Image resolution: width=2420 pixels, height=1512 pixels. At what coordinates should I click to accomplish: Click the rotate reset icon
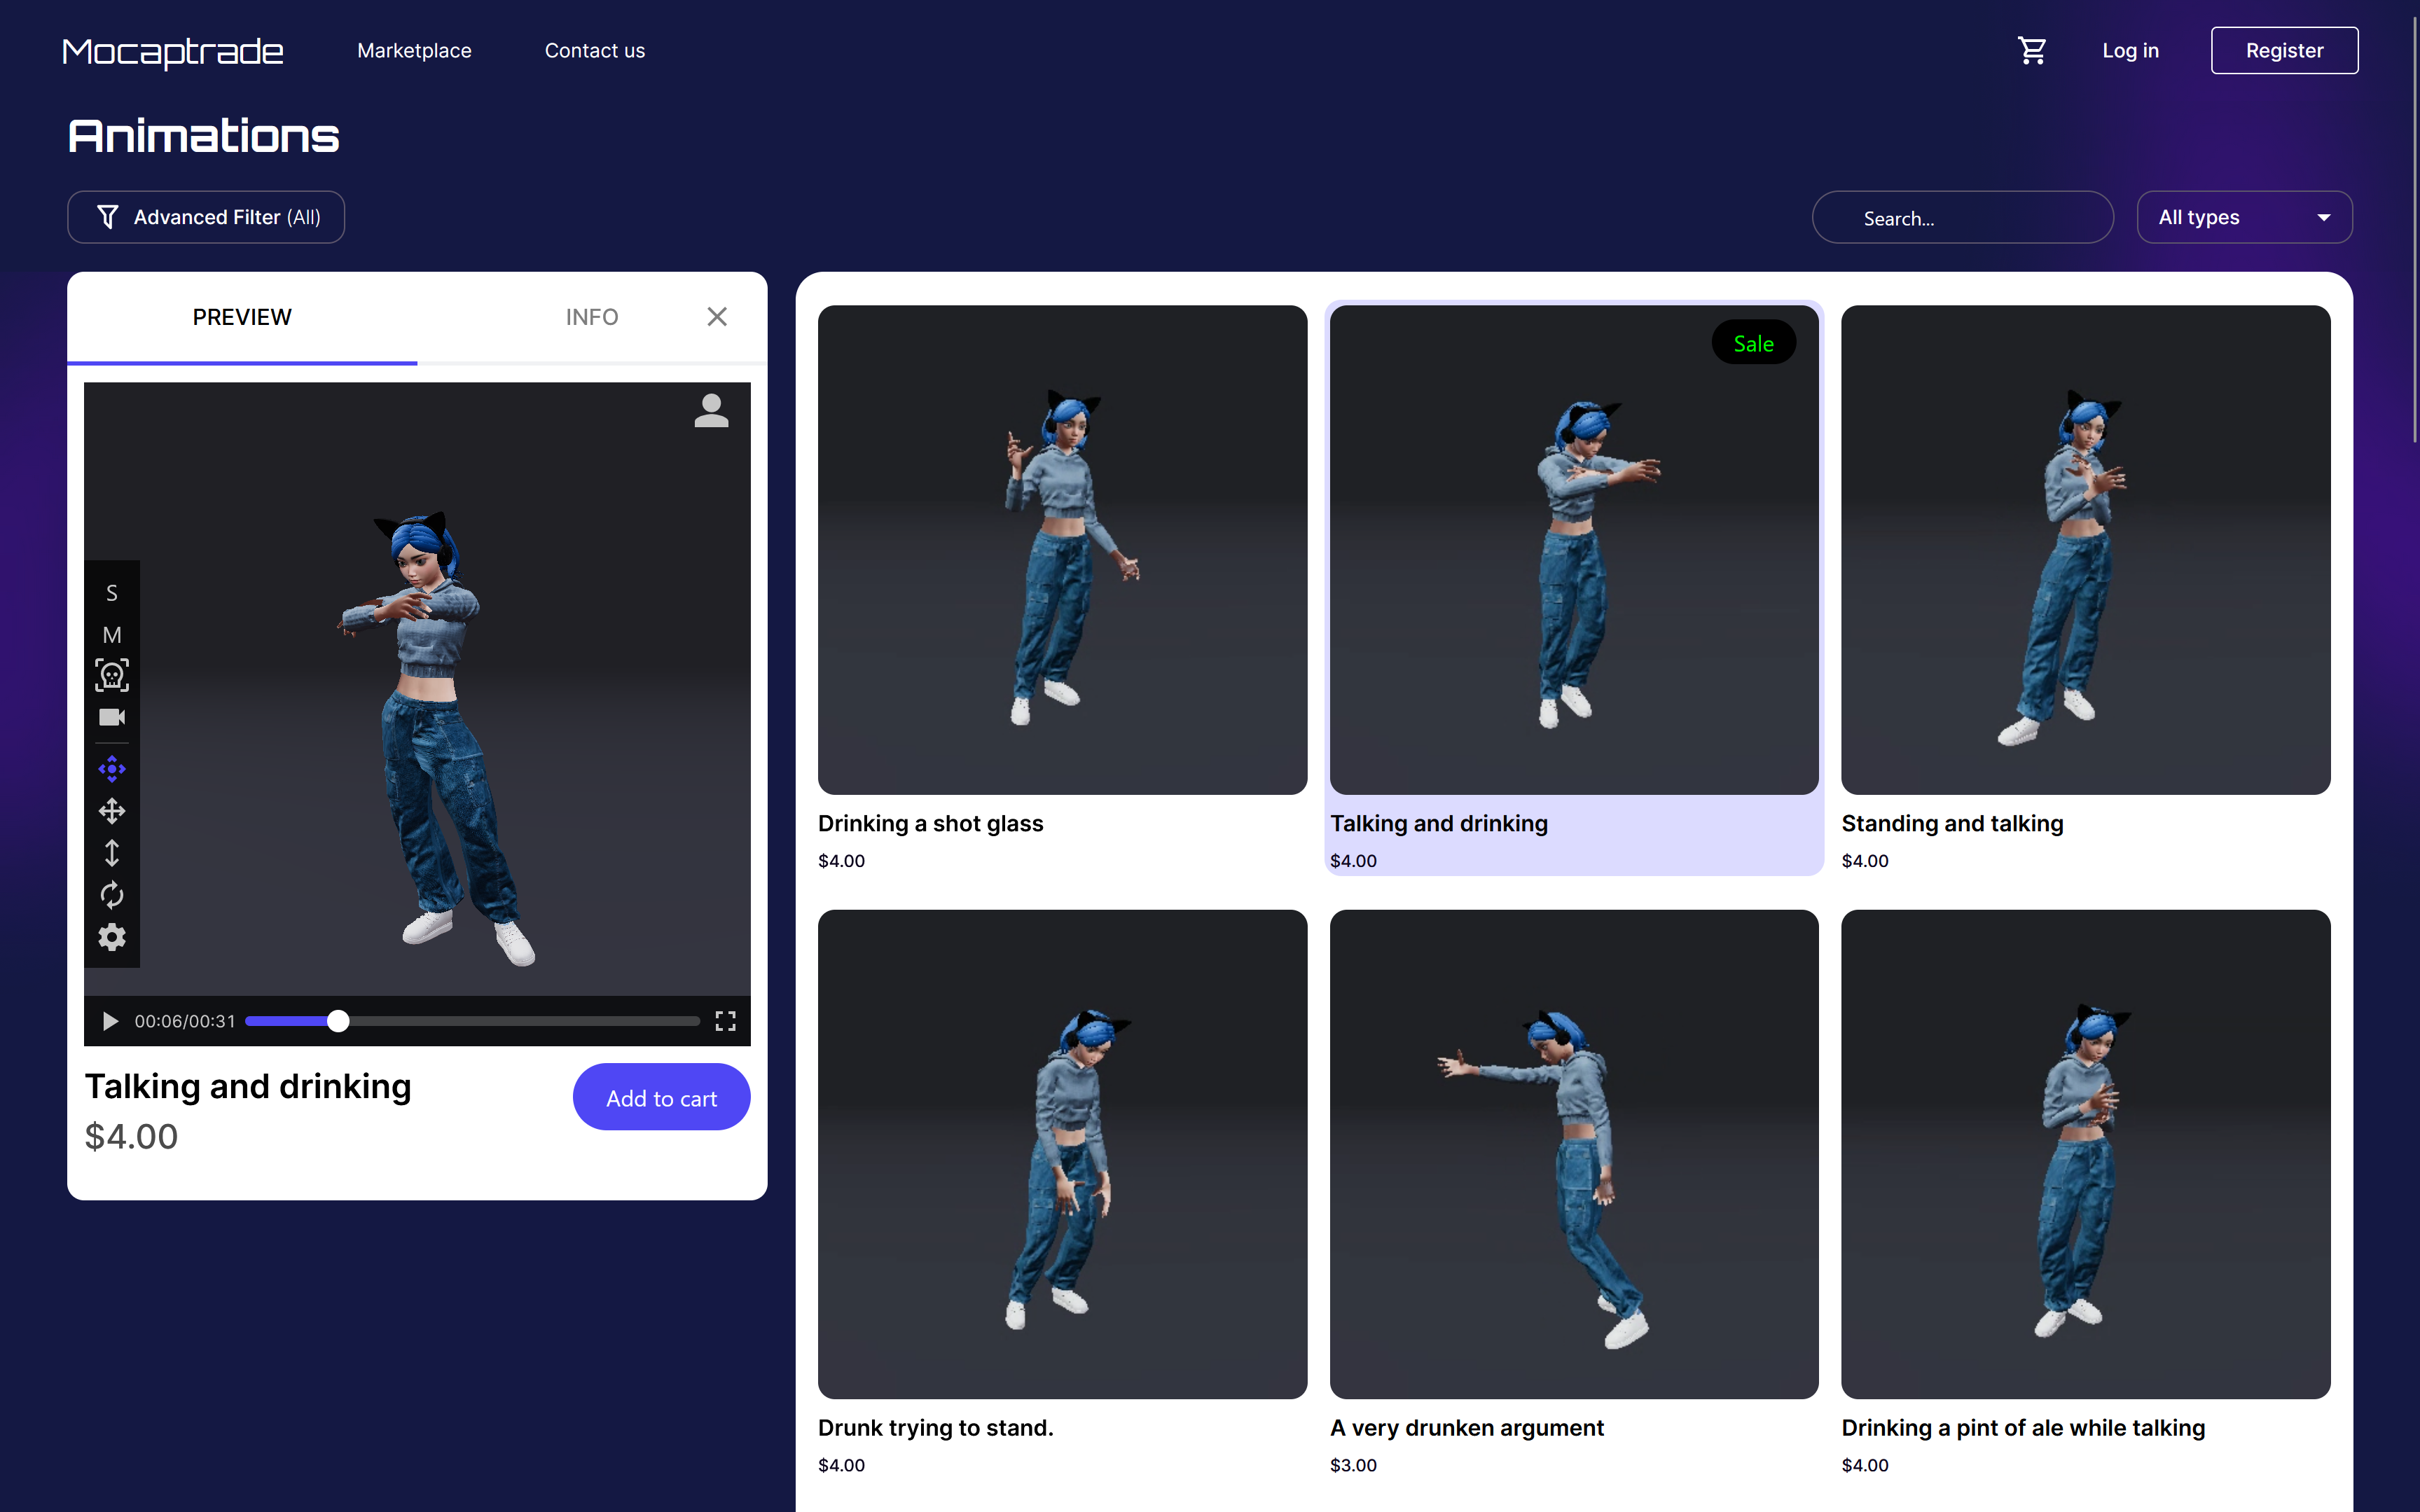[112, 895]
